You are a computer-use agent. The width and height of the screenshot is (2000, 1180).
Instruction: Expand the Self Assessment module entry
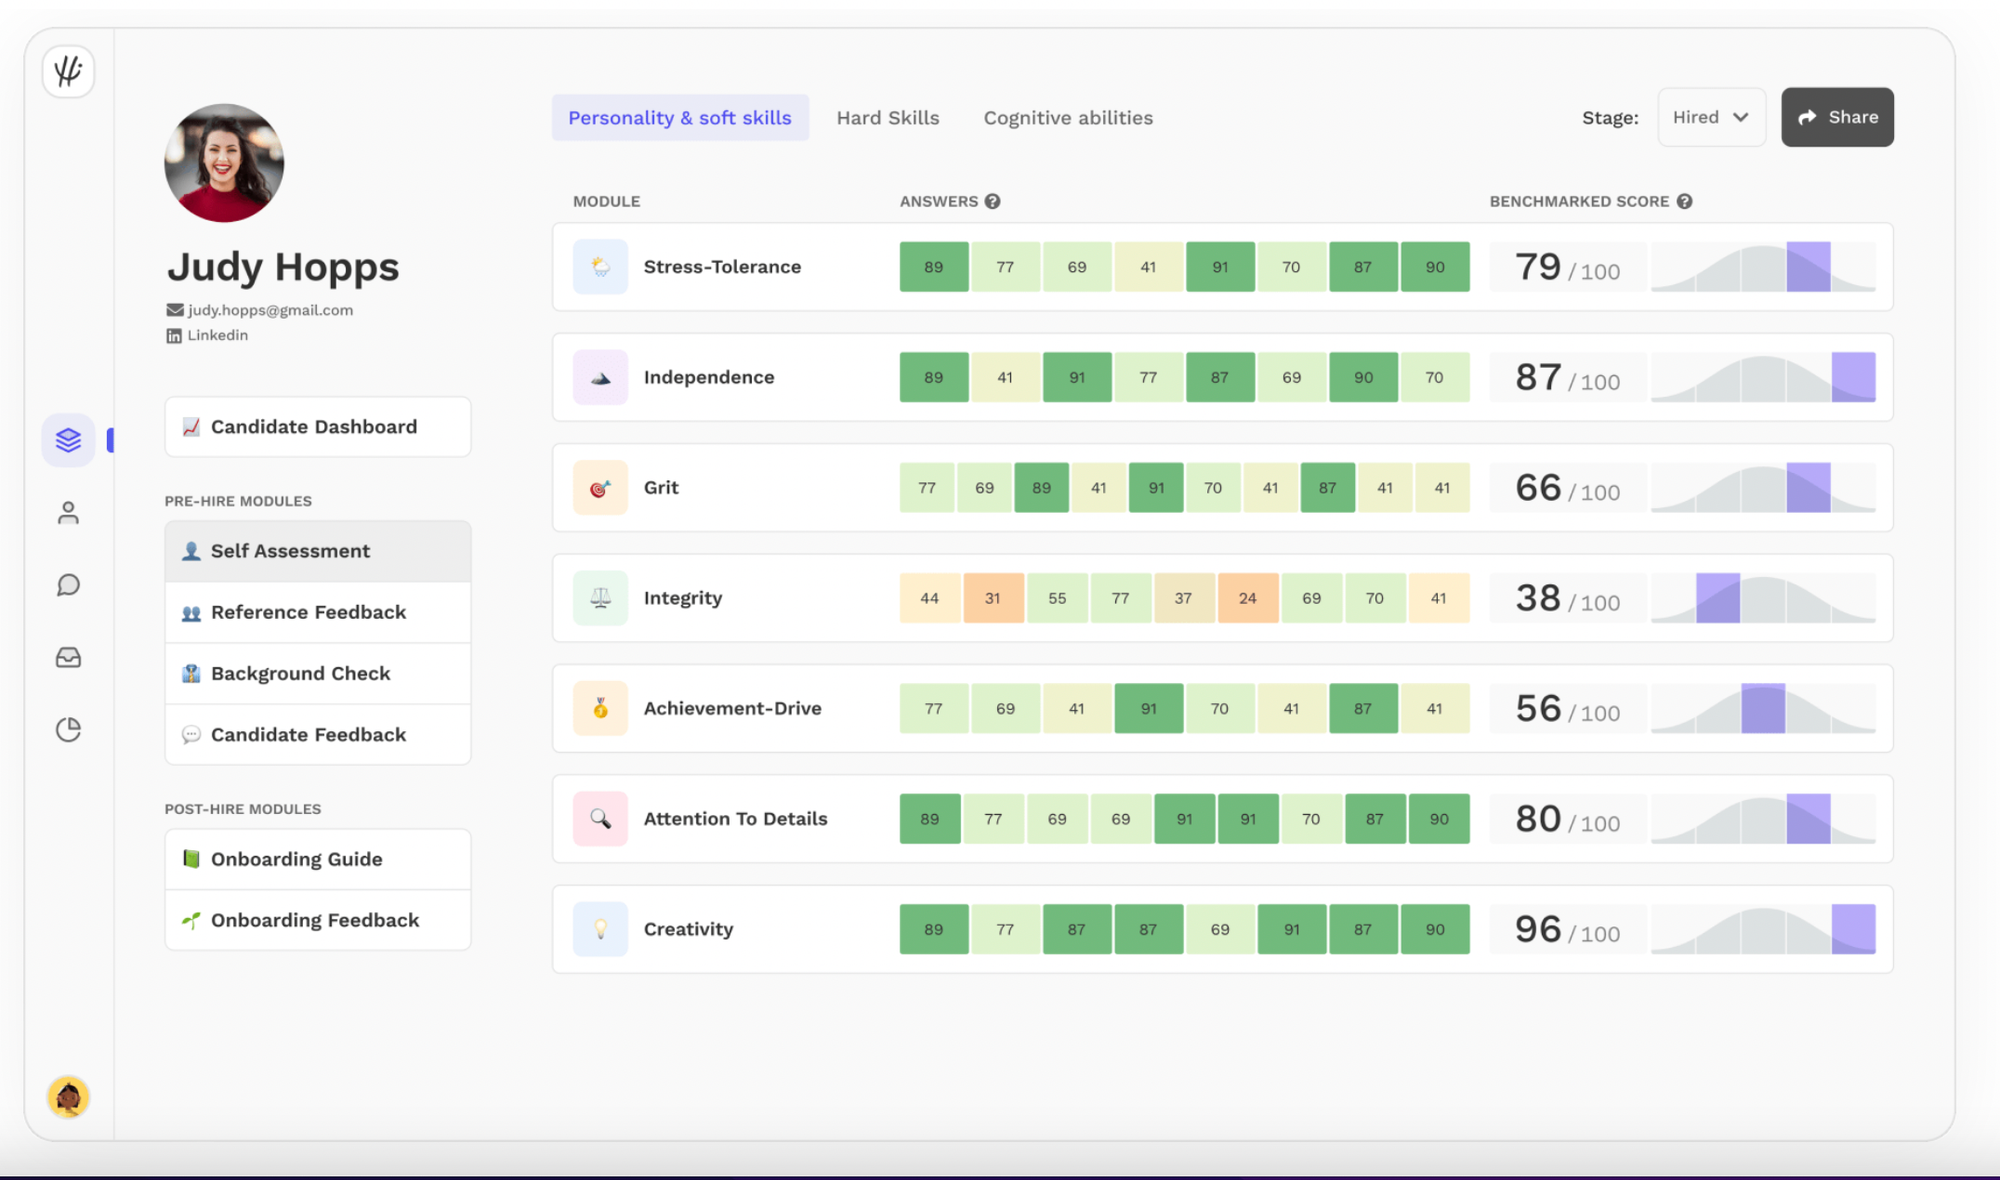(289, 550)
